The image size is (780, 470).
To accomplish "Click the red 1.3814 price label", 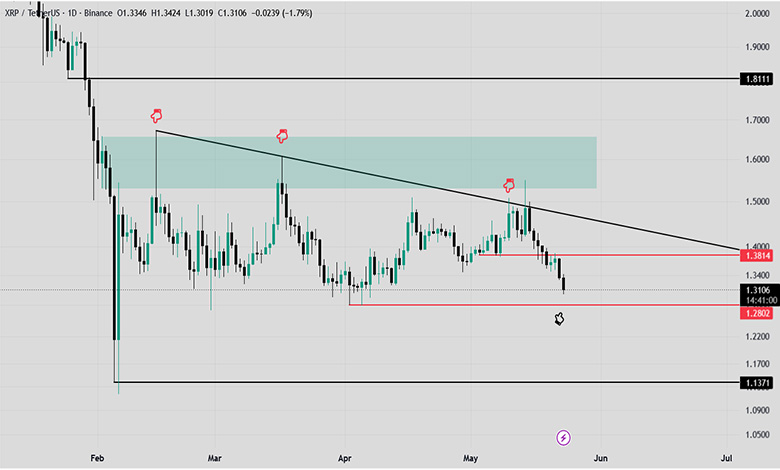I will [756, 256].
